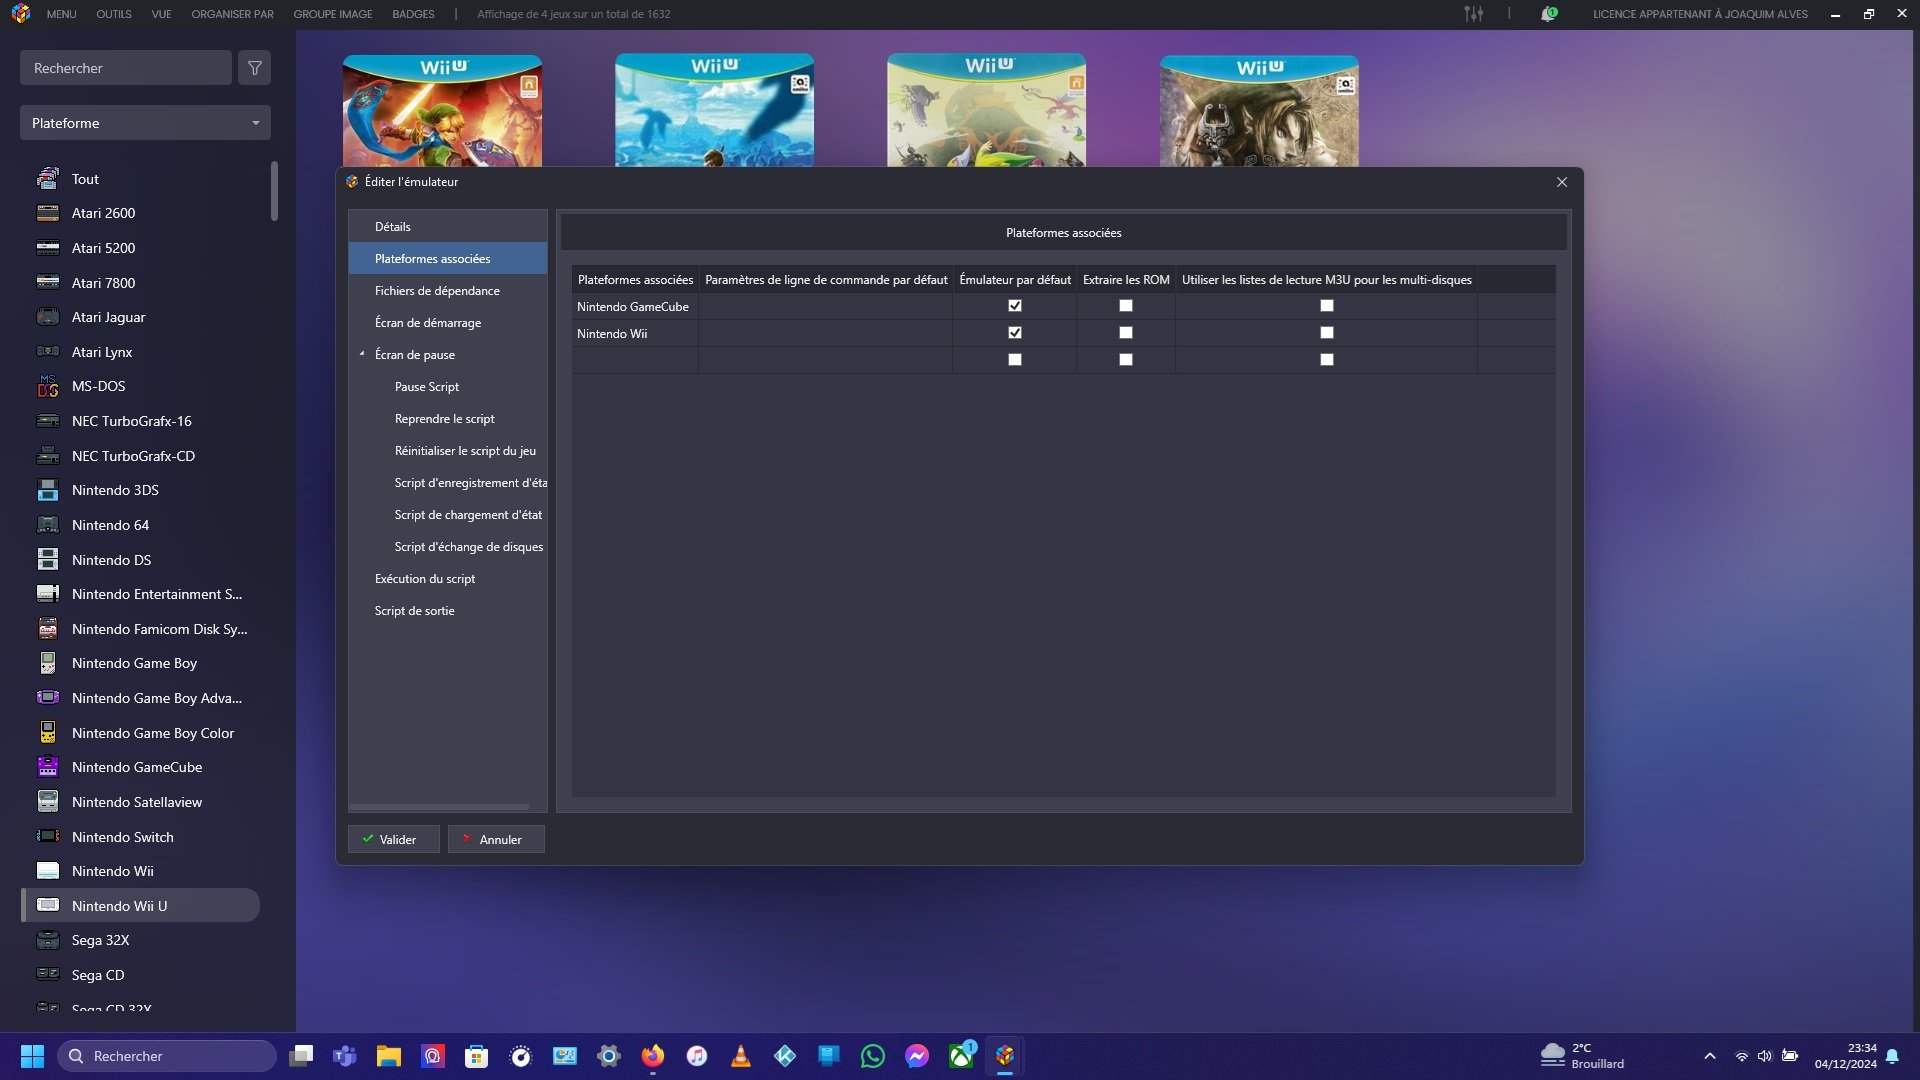Screen dimensions: 1920x1080
Task: Click the Tout all-platforms icon
Action: click(48, 179)
